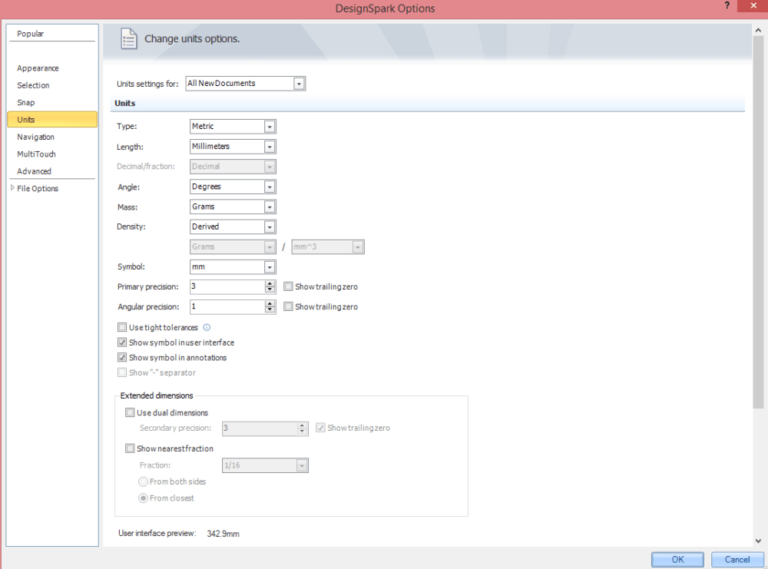Click the Decimal/fraction dropdown showing Decimal
The height and width of the screenshot is (569, 768).
click(x=233, y=166)
